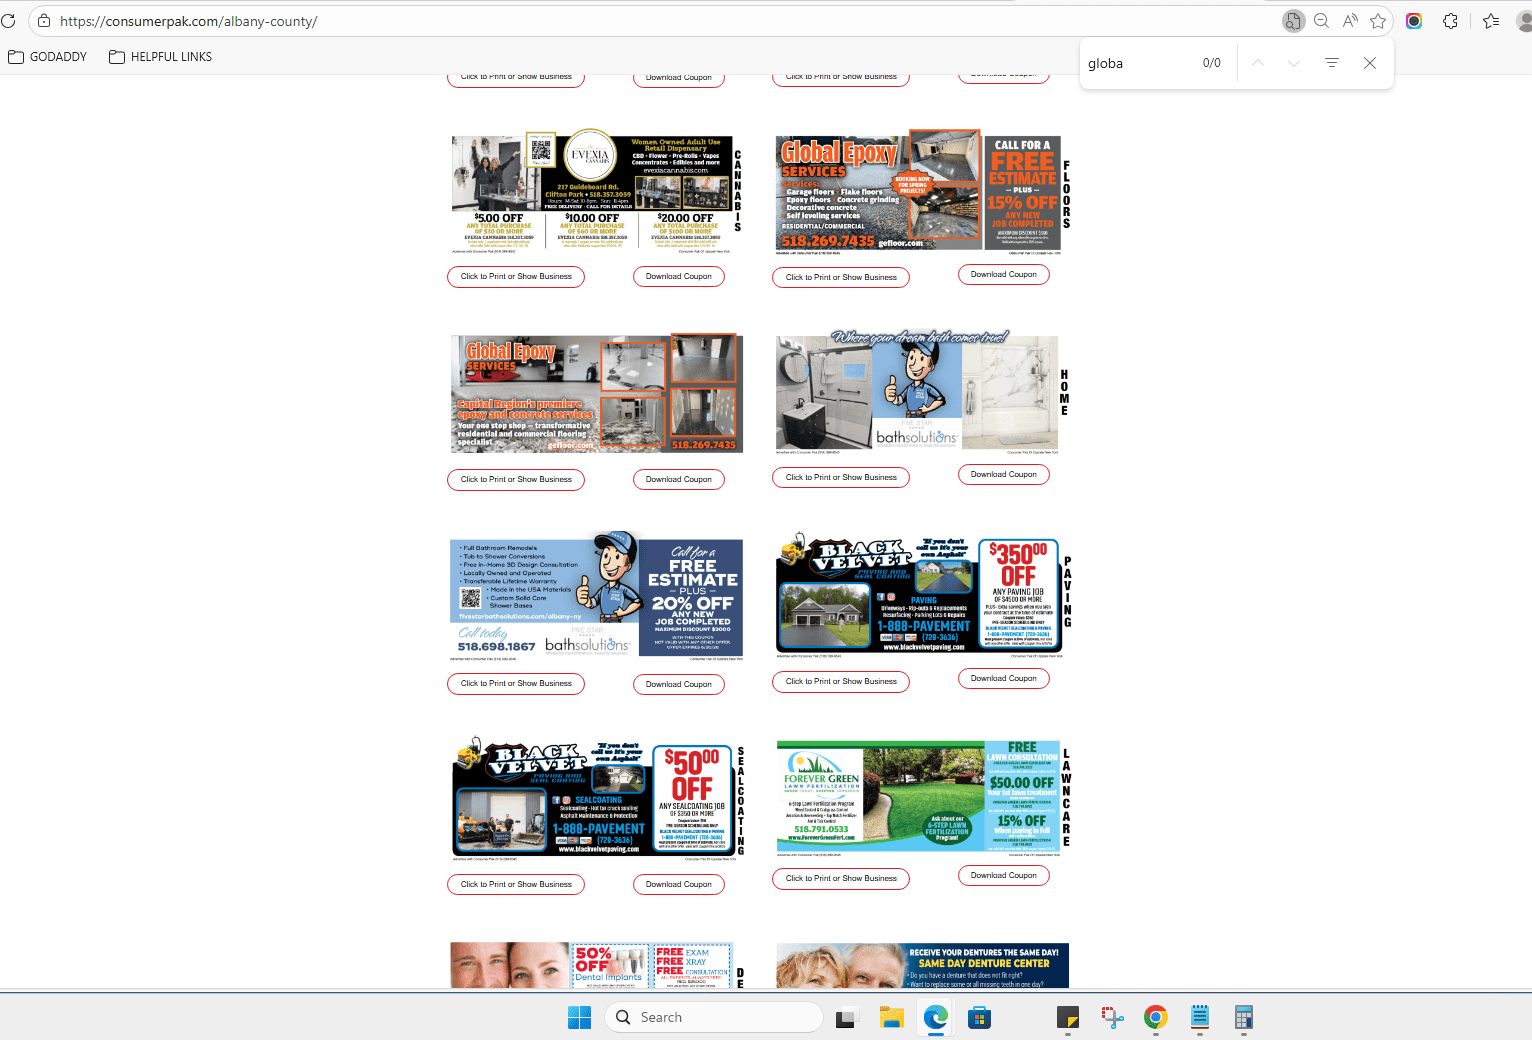The width and height of the screenshot is (1532, 1040).
Task: Open the Extensions puzzle menu
Action: point(1450,21)
